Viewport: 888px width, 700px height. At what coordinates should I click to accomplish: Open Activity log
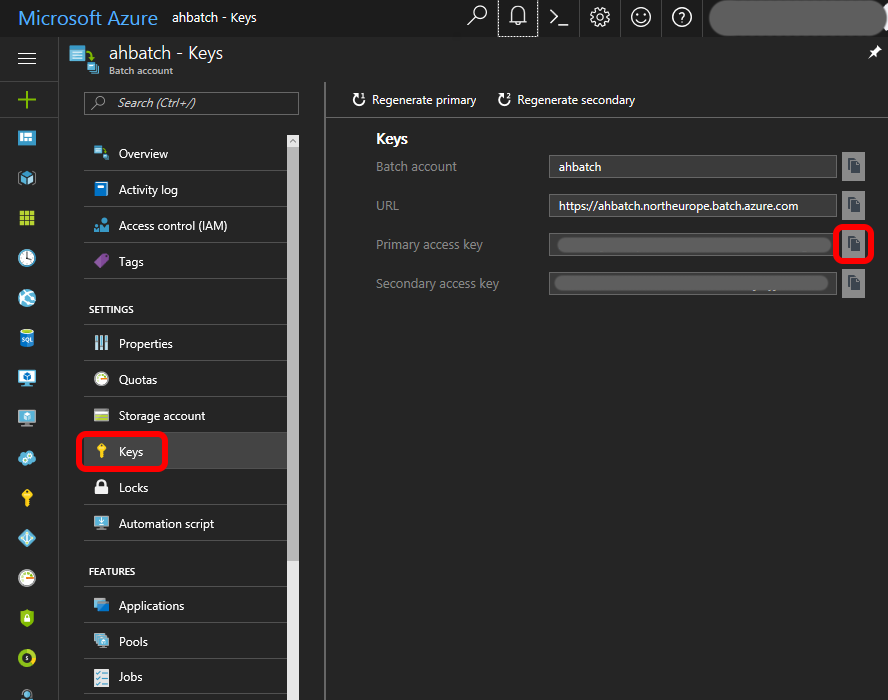185,190
